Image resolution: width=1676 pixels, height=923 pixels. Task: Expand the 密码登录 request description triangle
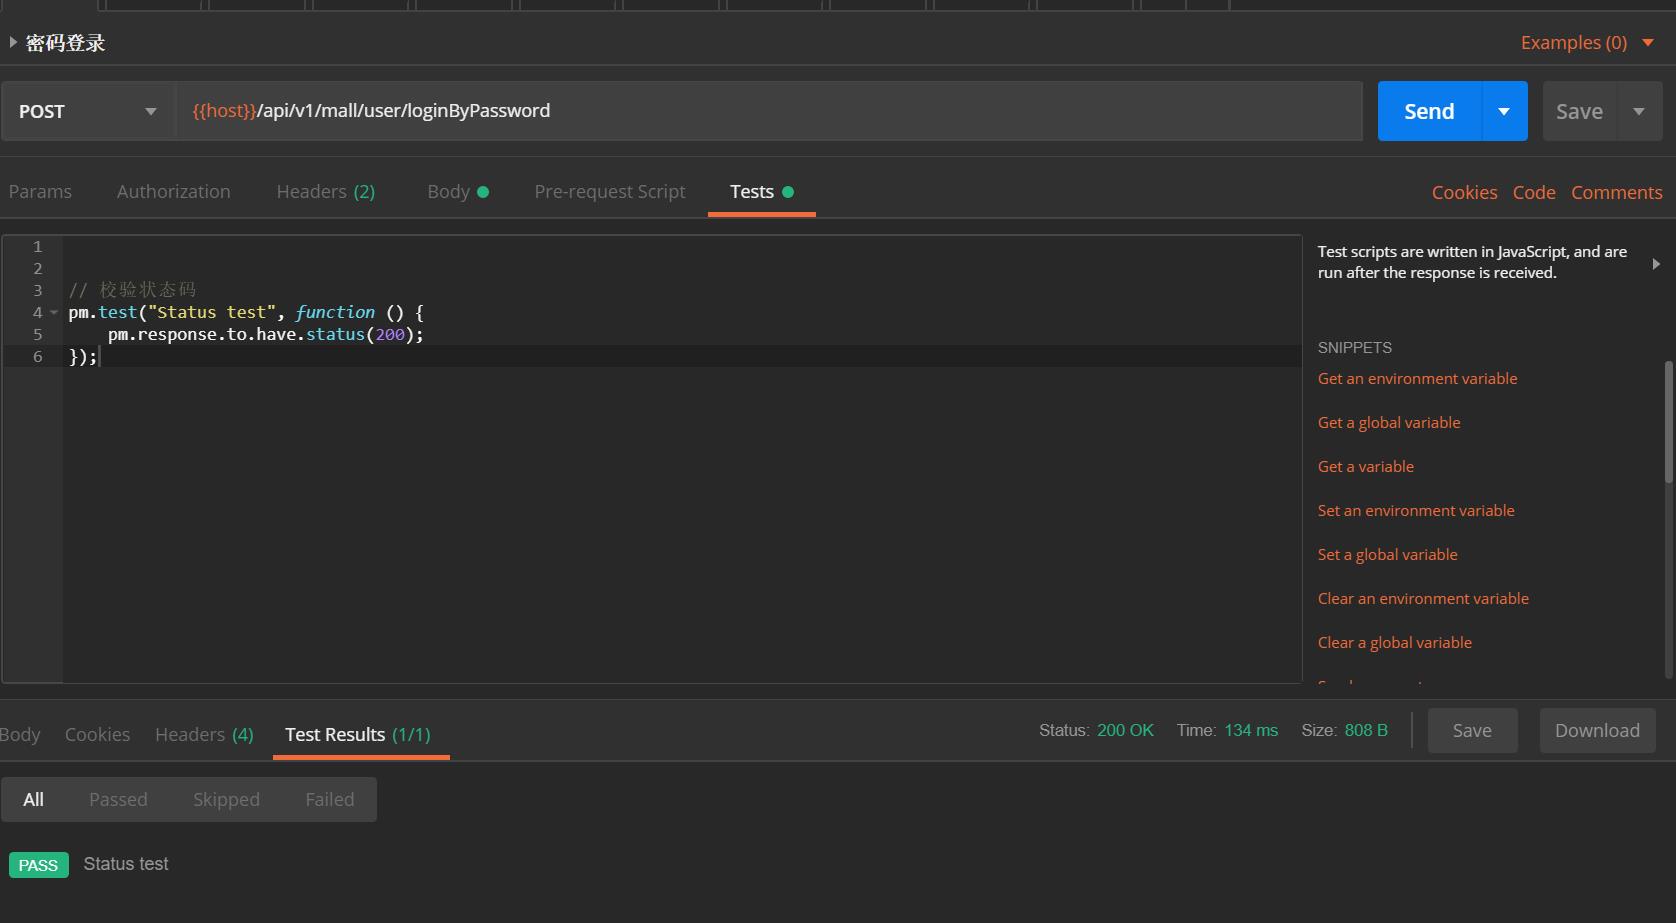coord(13,42)
